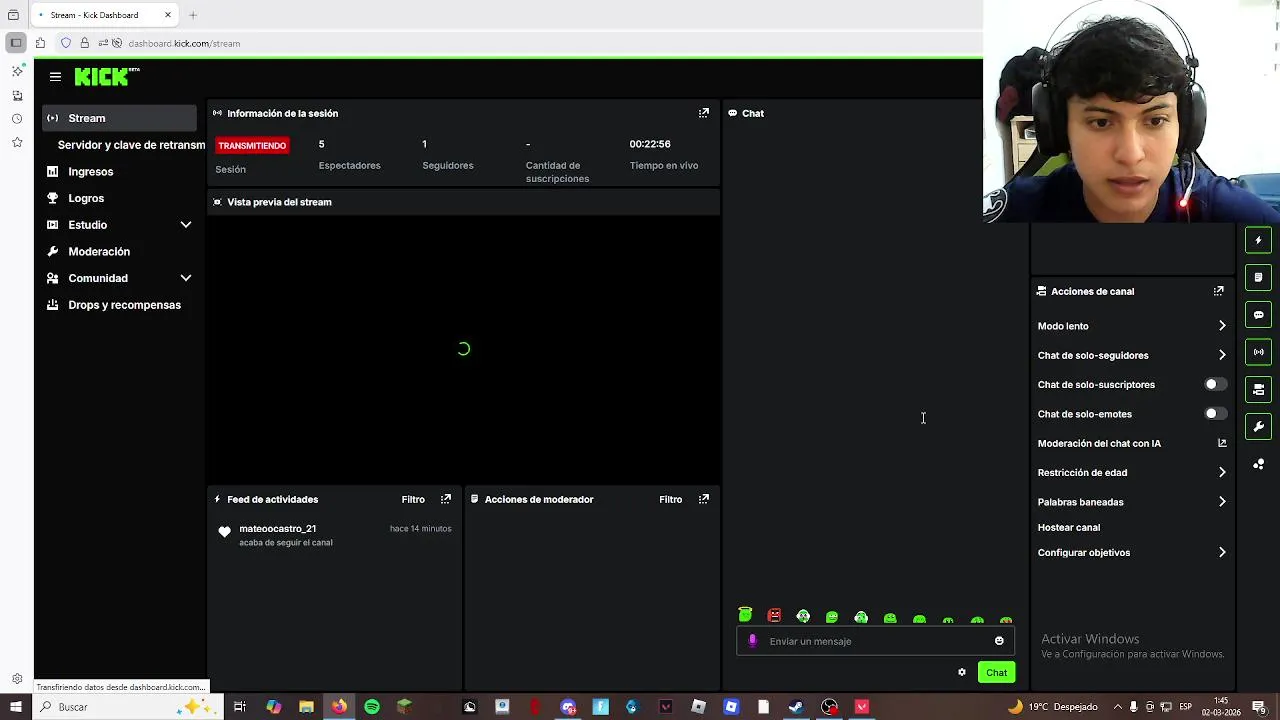Screen dimensions: 1280x720
Task: Open Modo lento options arrow
Action: pos(1222,326)
